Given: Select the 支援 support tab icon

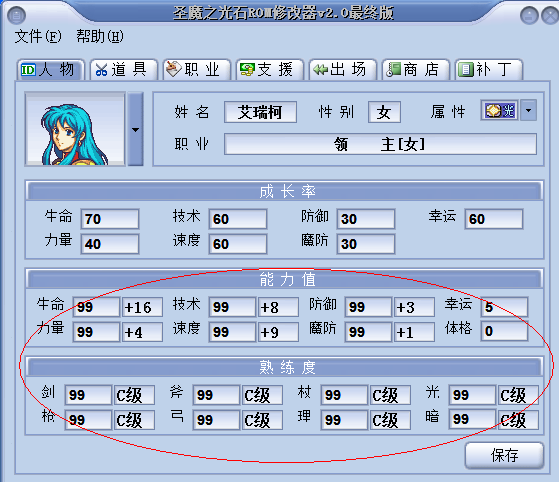Looking at the screenshot, I should coord(247,70).
